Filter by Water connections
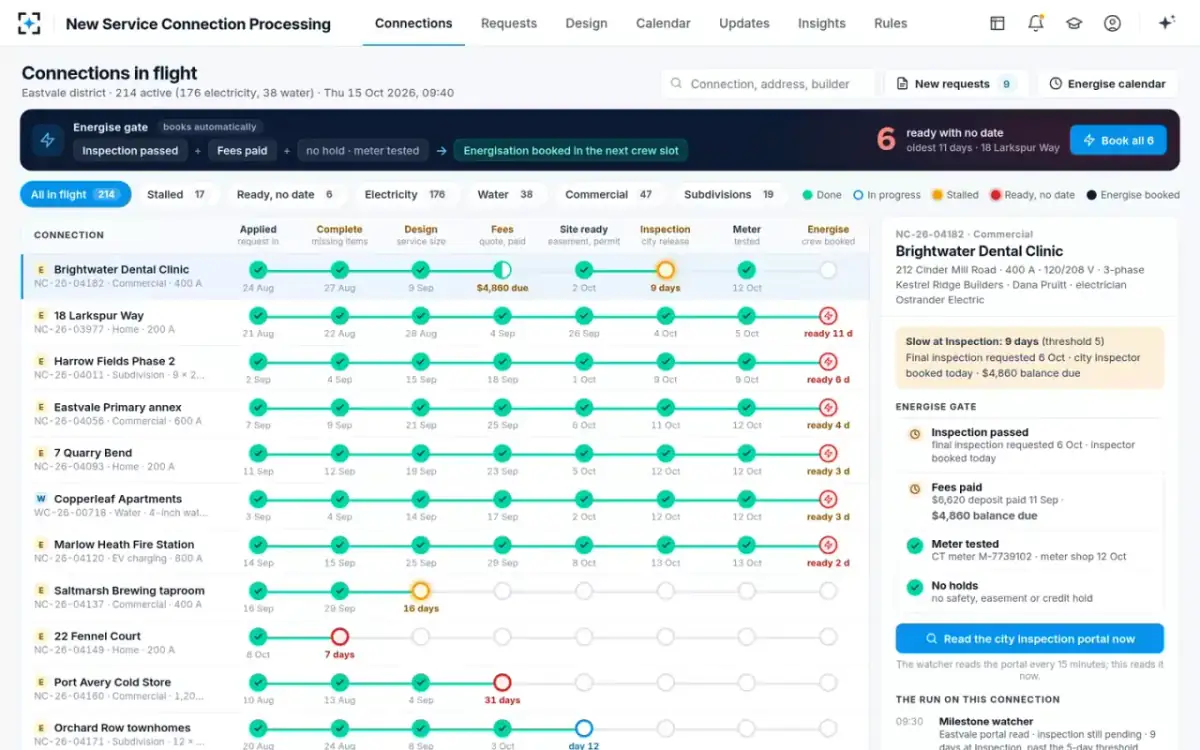This screenshot has width=1200, height=750. click(505, 194)
